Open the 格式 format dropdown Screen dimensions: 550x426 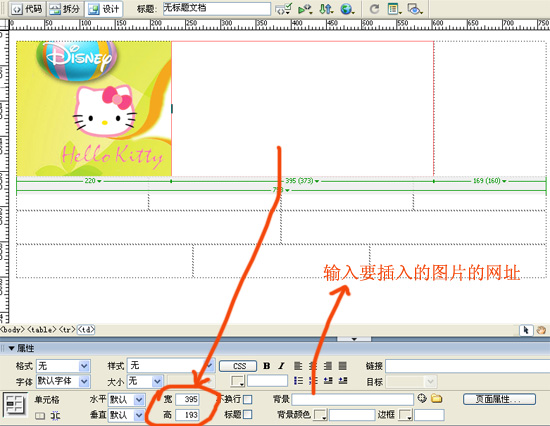point(63,366)
